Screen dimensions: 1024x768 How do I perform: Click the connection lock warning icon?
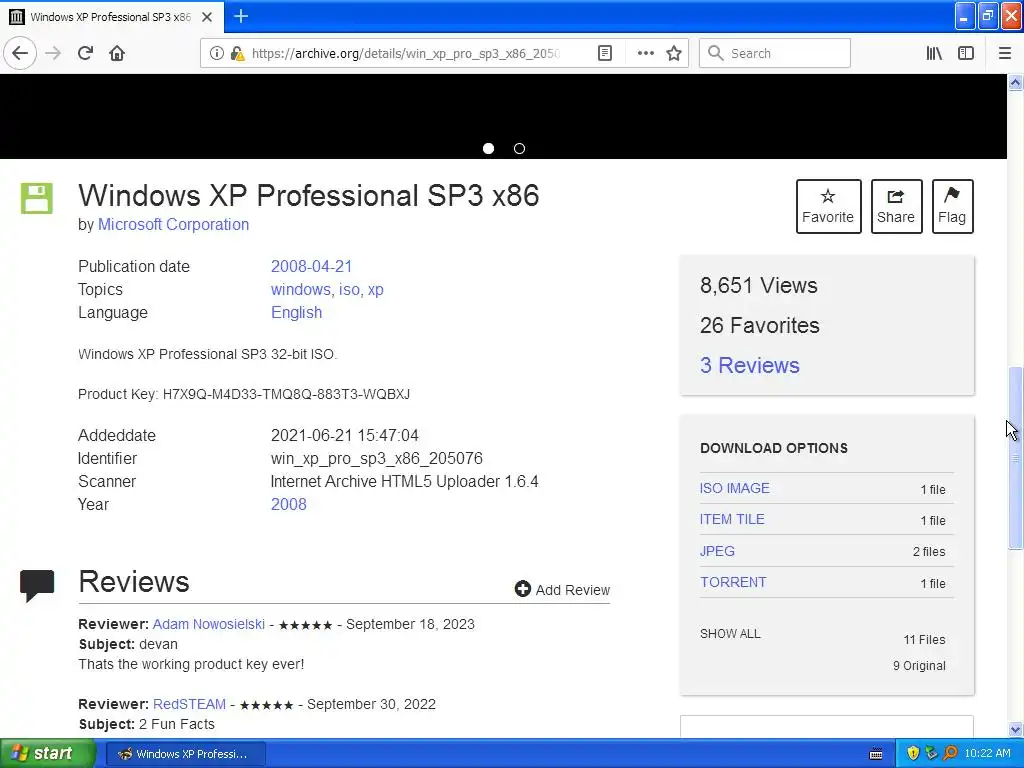click(237, 54)
